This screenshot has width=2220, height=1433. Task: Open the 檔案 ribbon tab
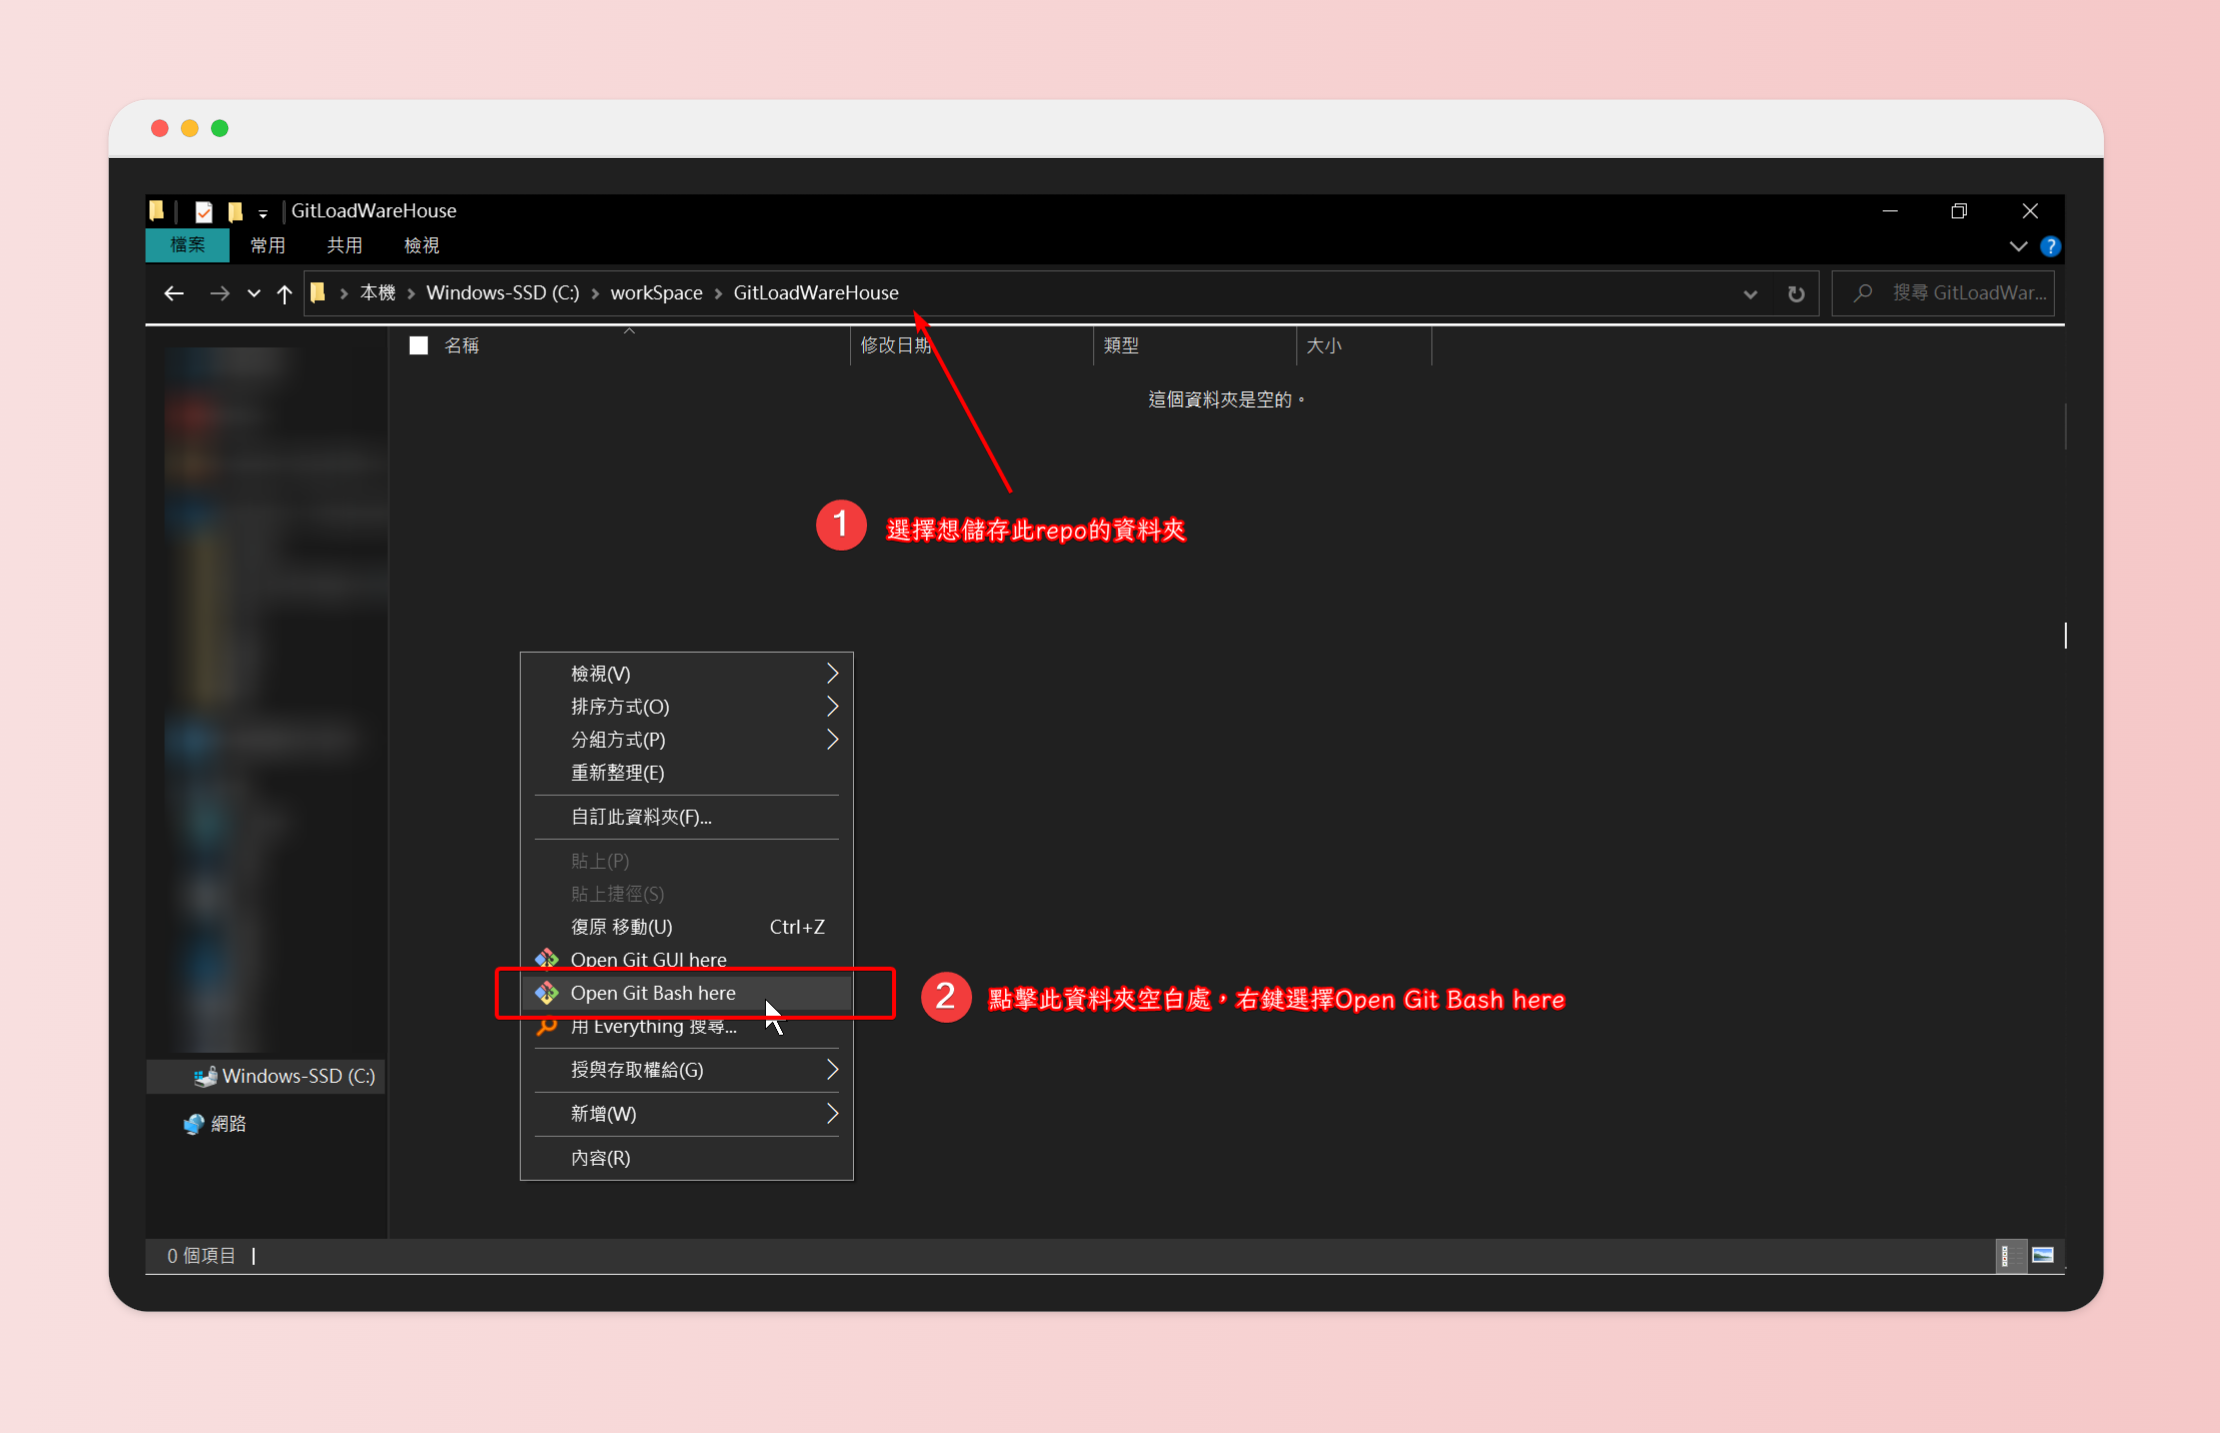coord(187,245)
